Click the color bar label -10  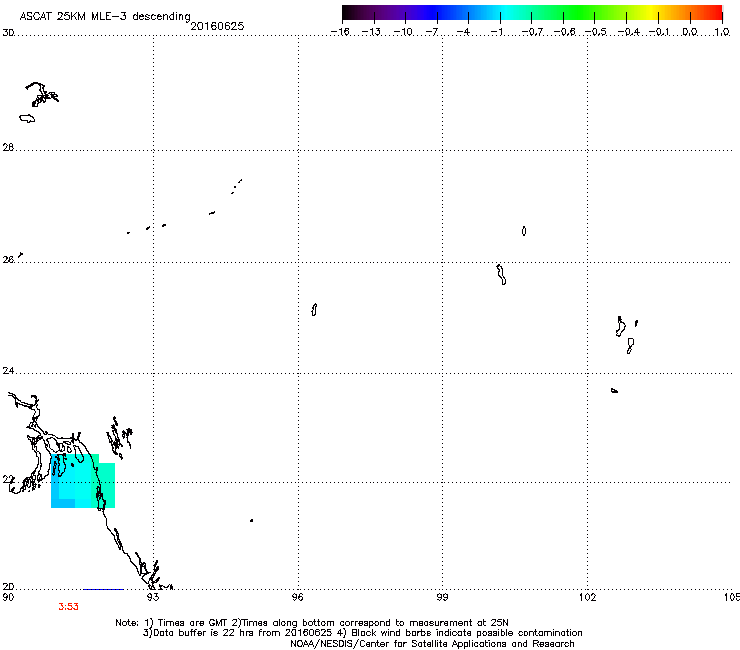coord(403,32)
